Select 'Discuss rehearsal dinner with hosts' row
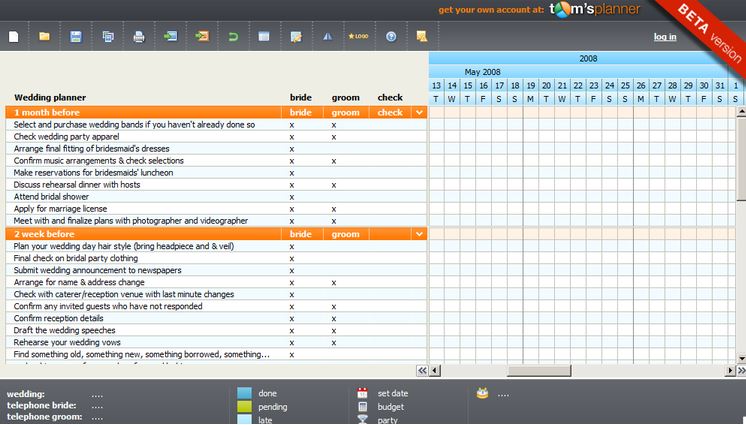The width and height of the screenshot is (746, 425). (216, 184)
